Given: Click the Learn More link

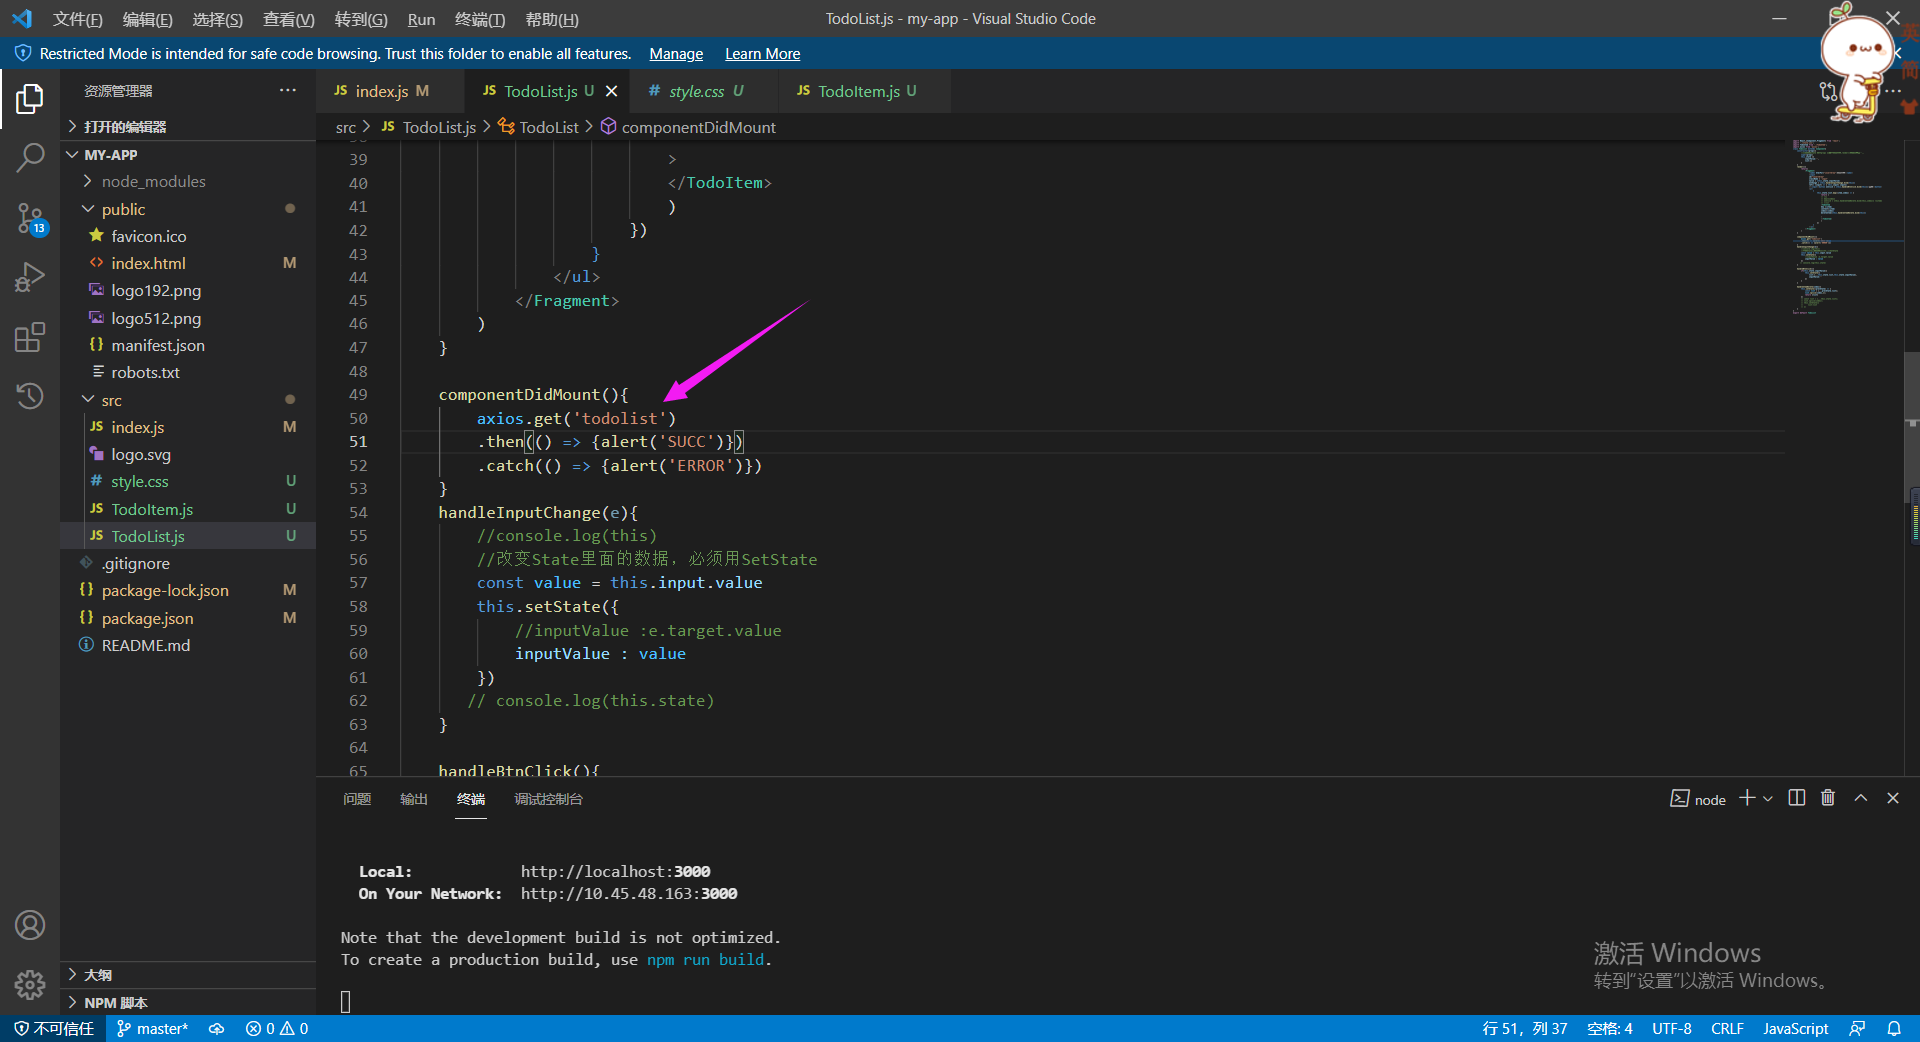Looking at the screenshot, I should click(x=762, y=54).
